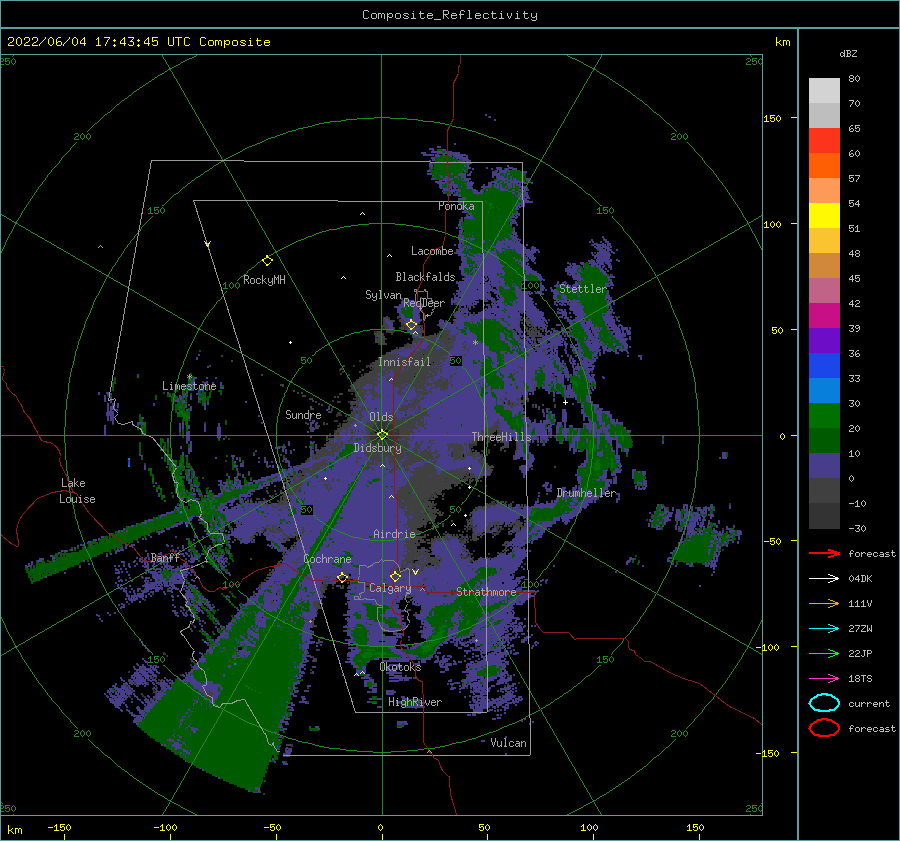Image resolution: width=900 pixels, height=841 pixels.
Task: Select the 80 dBZ light grey swatch
Action: coord(824,91)
